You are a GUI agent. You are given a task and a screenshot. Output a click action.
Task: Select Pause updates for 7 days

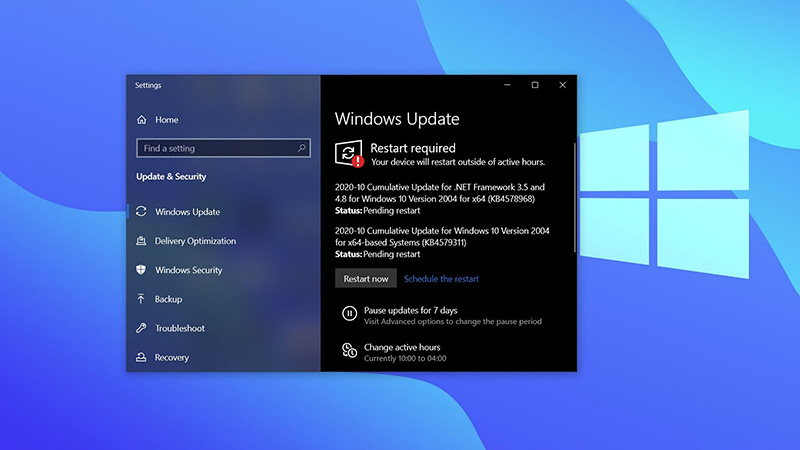(411, 310)
